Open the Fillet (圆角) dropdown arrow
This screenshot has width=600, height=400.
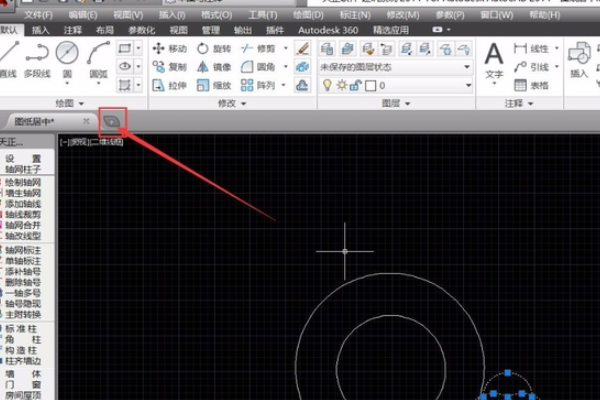pyautogui.click(x=285, y=67)
